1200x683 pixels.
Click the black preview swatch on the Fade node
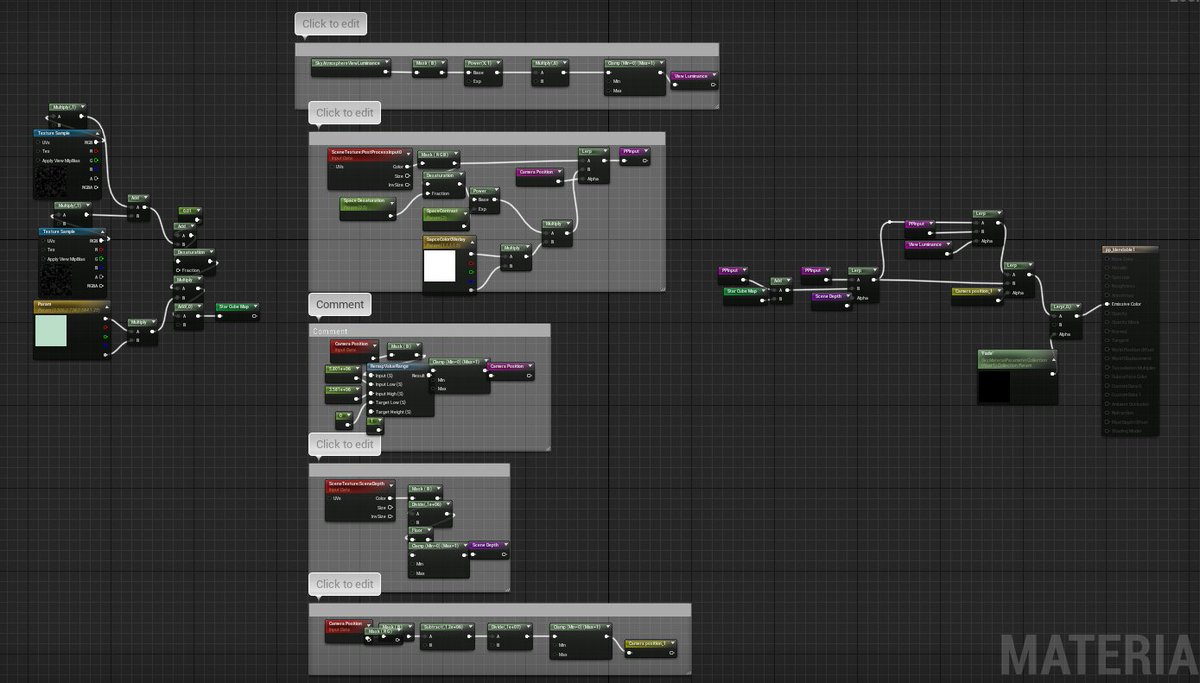(x=994, y=387)
